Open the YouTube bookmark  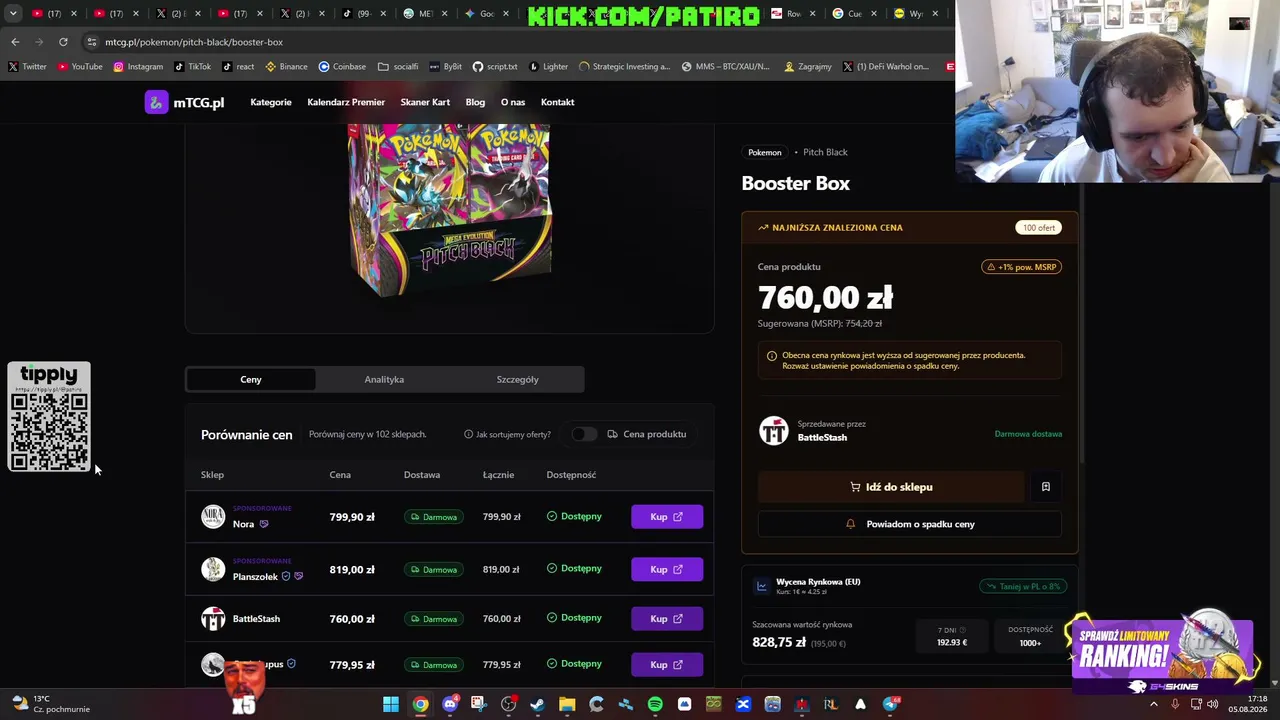pyautogui.click(x=80, y=67)
